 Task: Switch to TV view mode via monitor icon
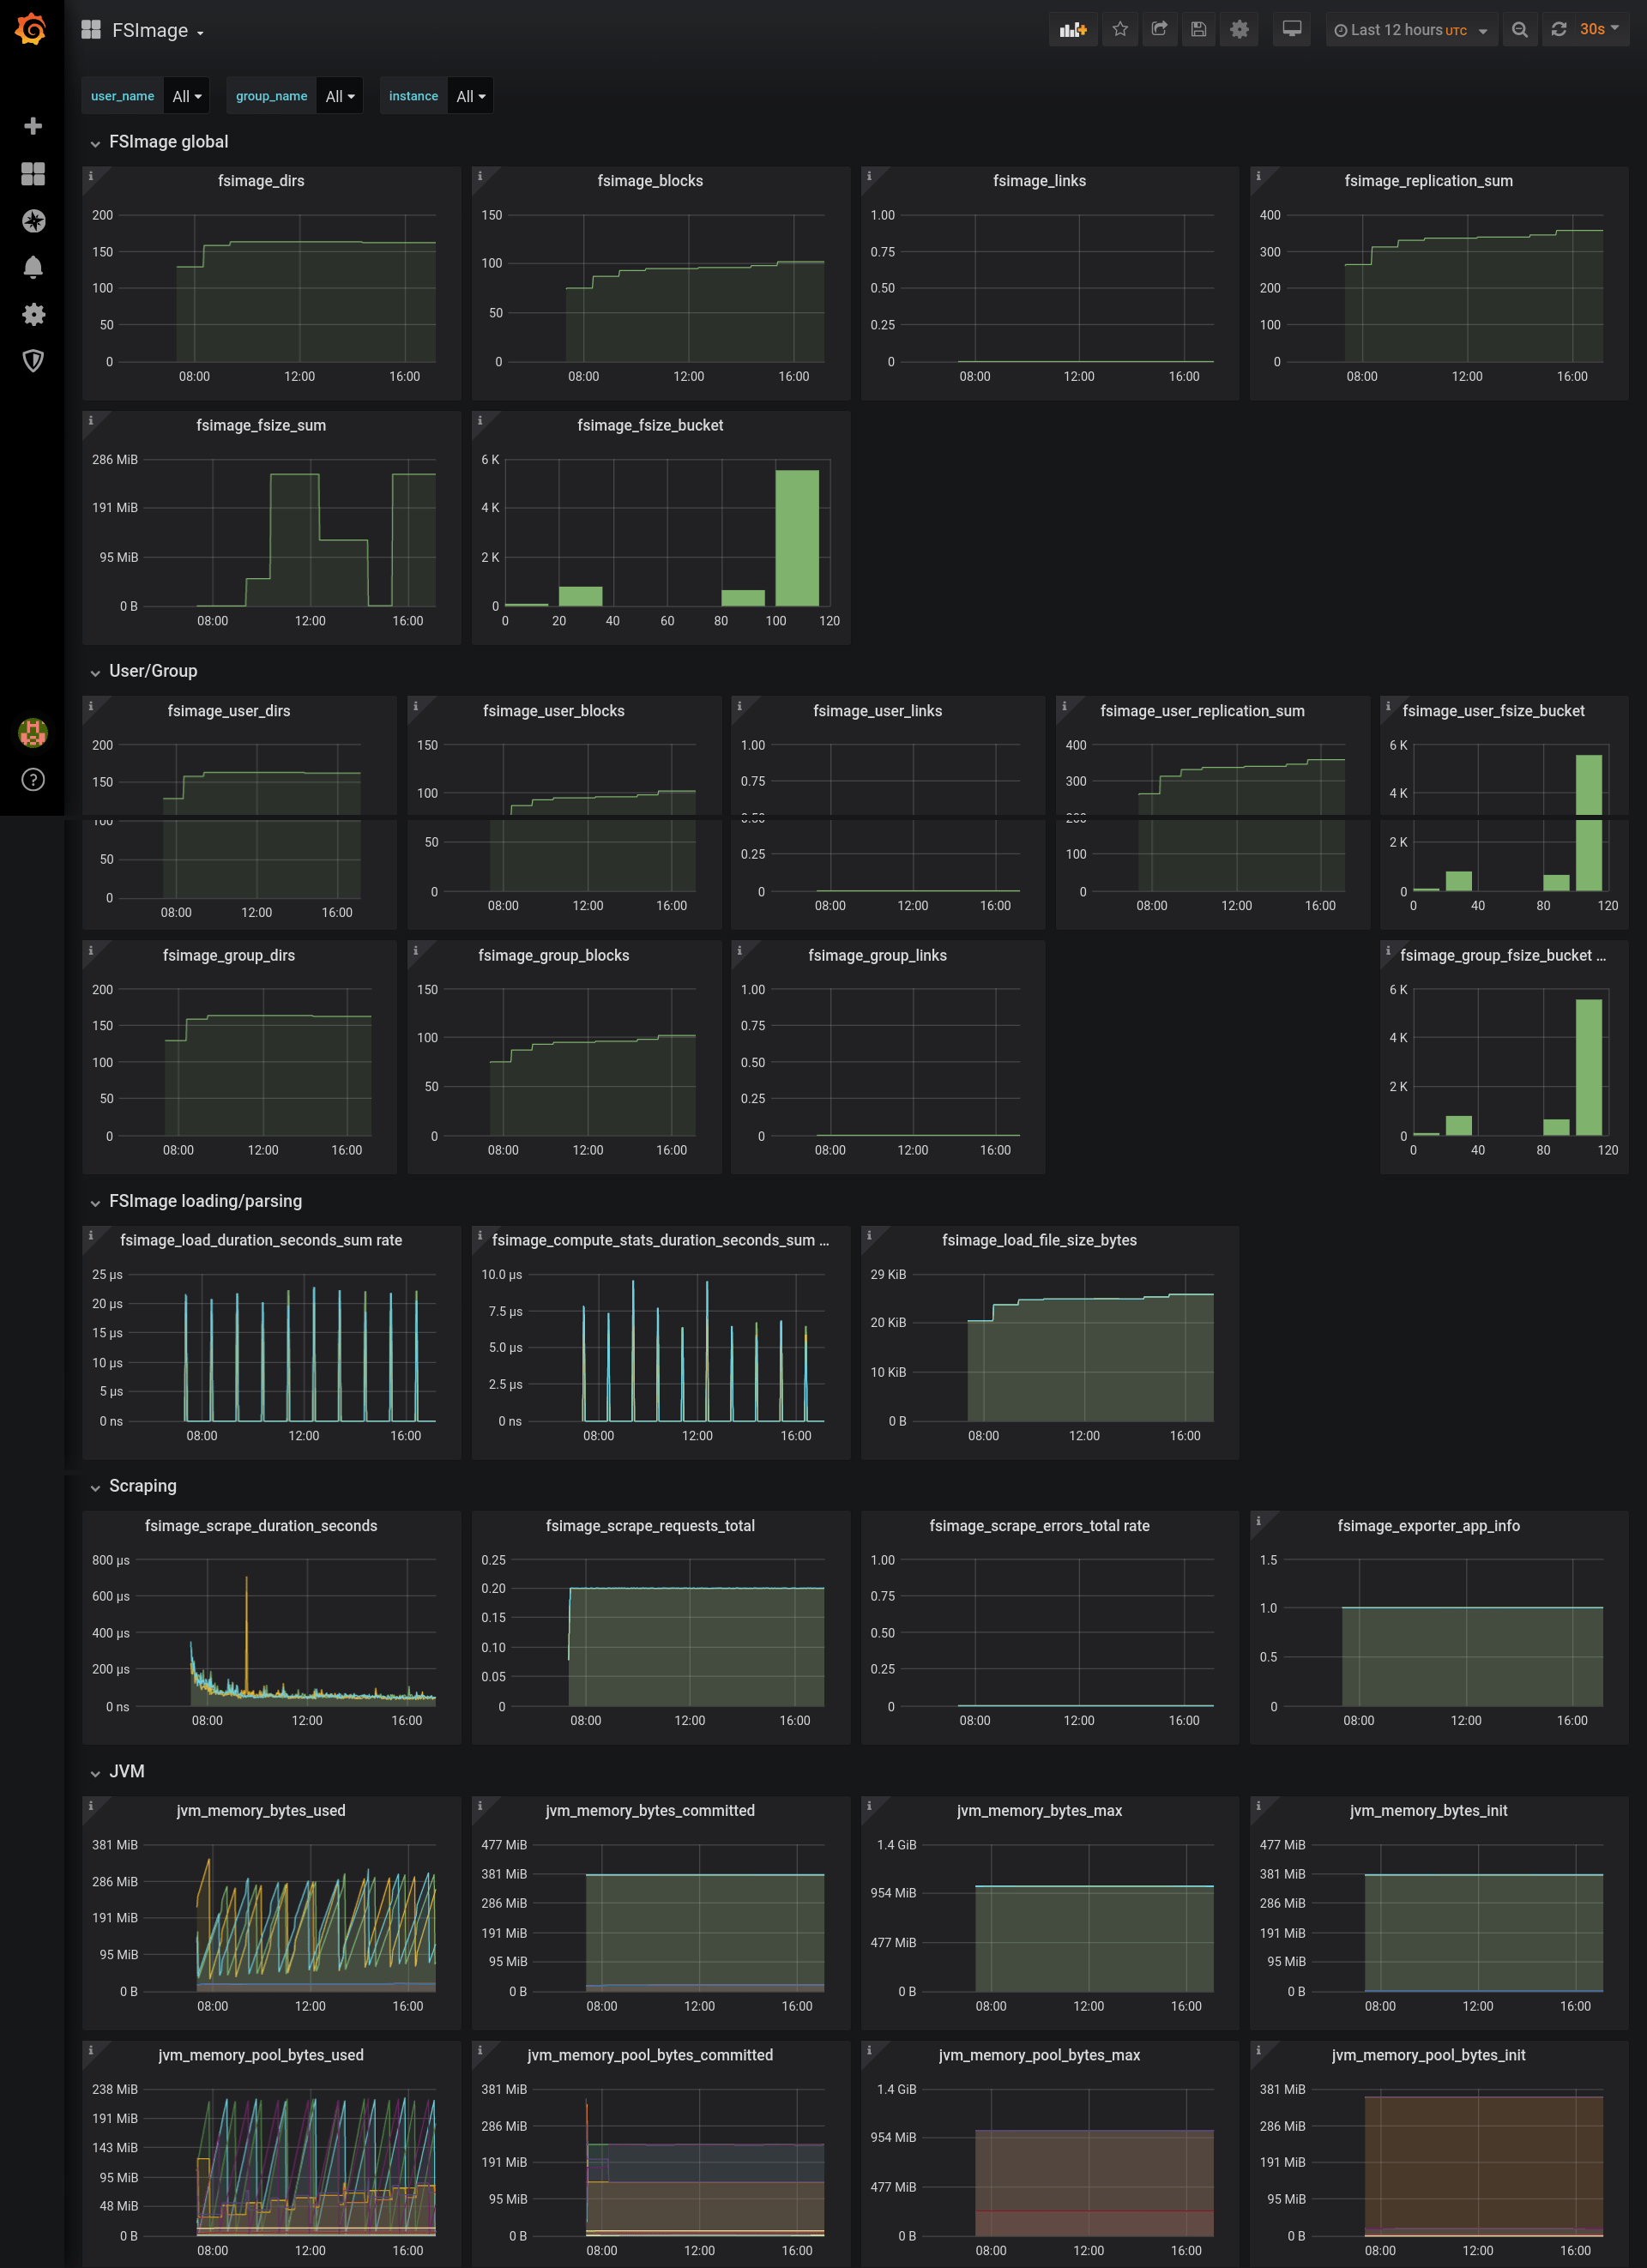1291,30
